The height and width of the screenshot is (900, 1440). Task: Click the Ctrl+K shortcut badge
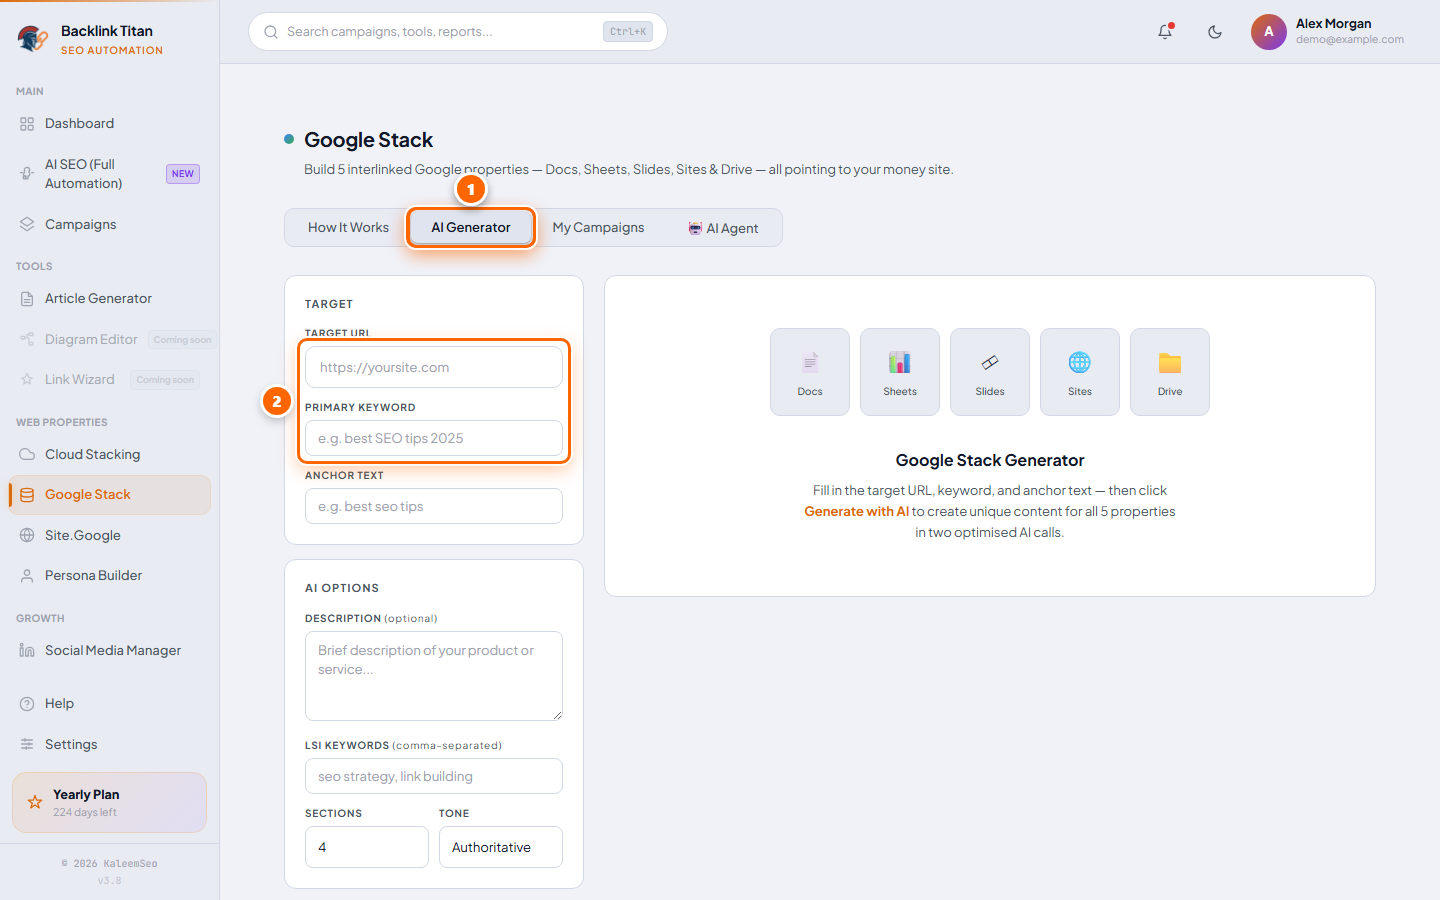click(628, 32)
